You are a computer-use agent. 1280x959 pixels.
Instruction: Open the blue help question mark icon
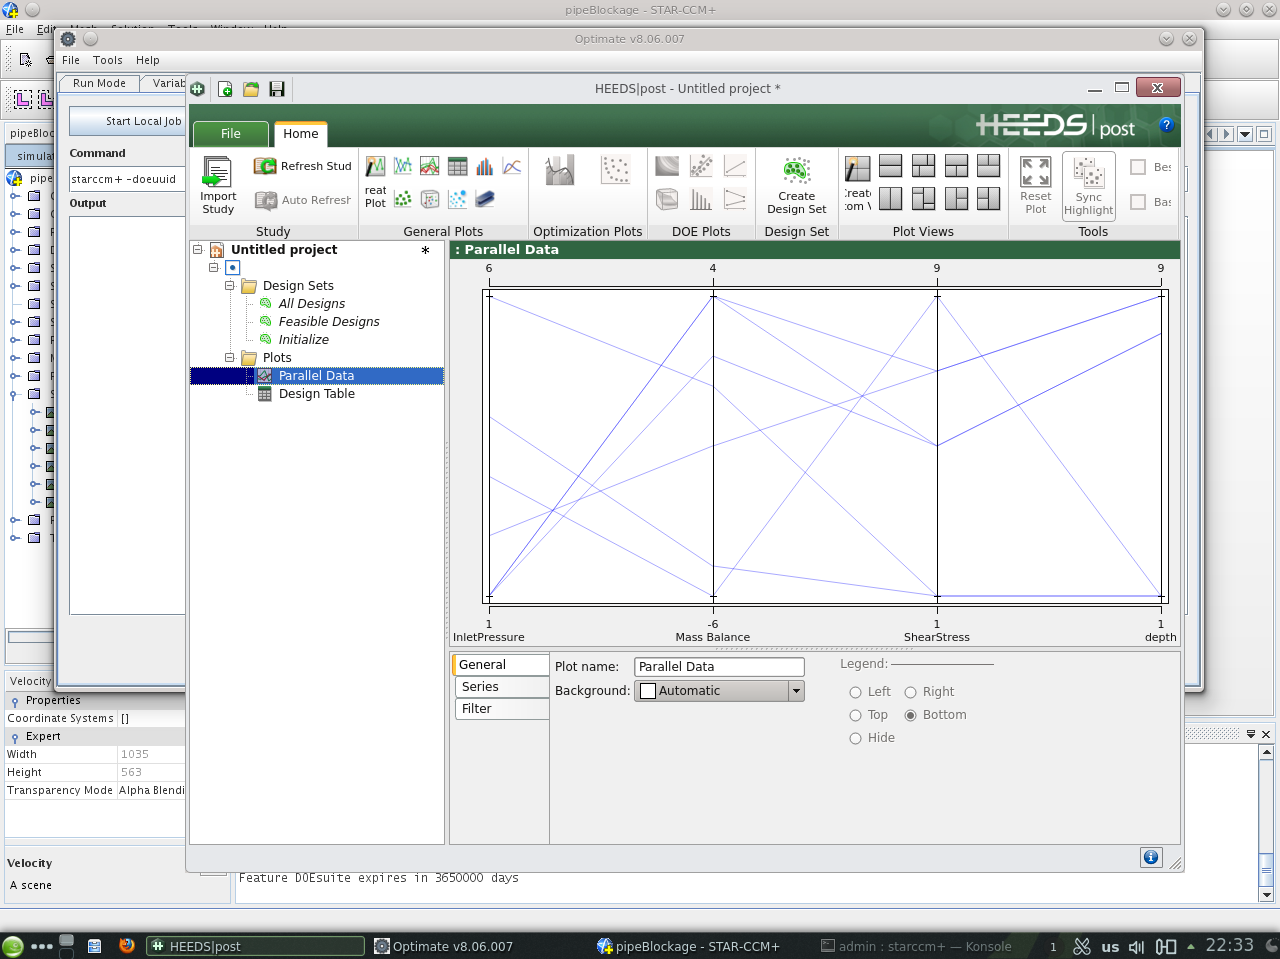1166,125
